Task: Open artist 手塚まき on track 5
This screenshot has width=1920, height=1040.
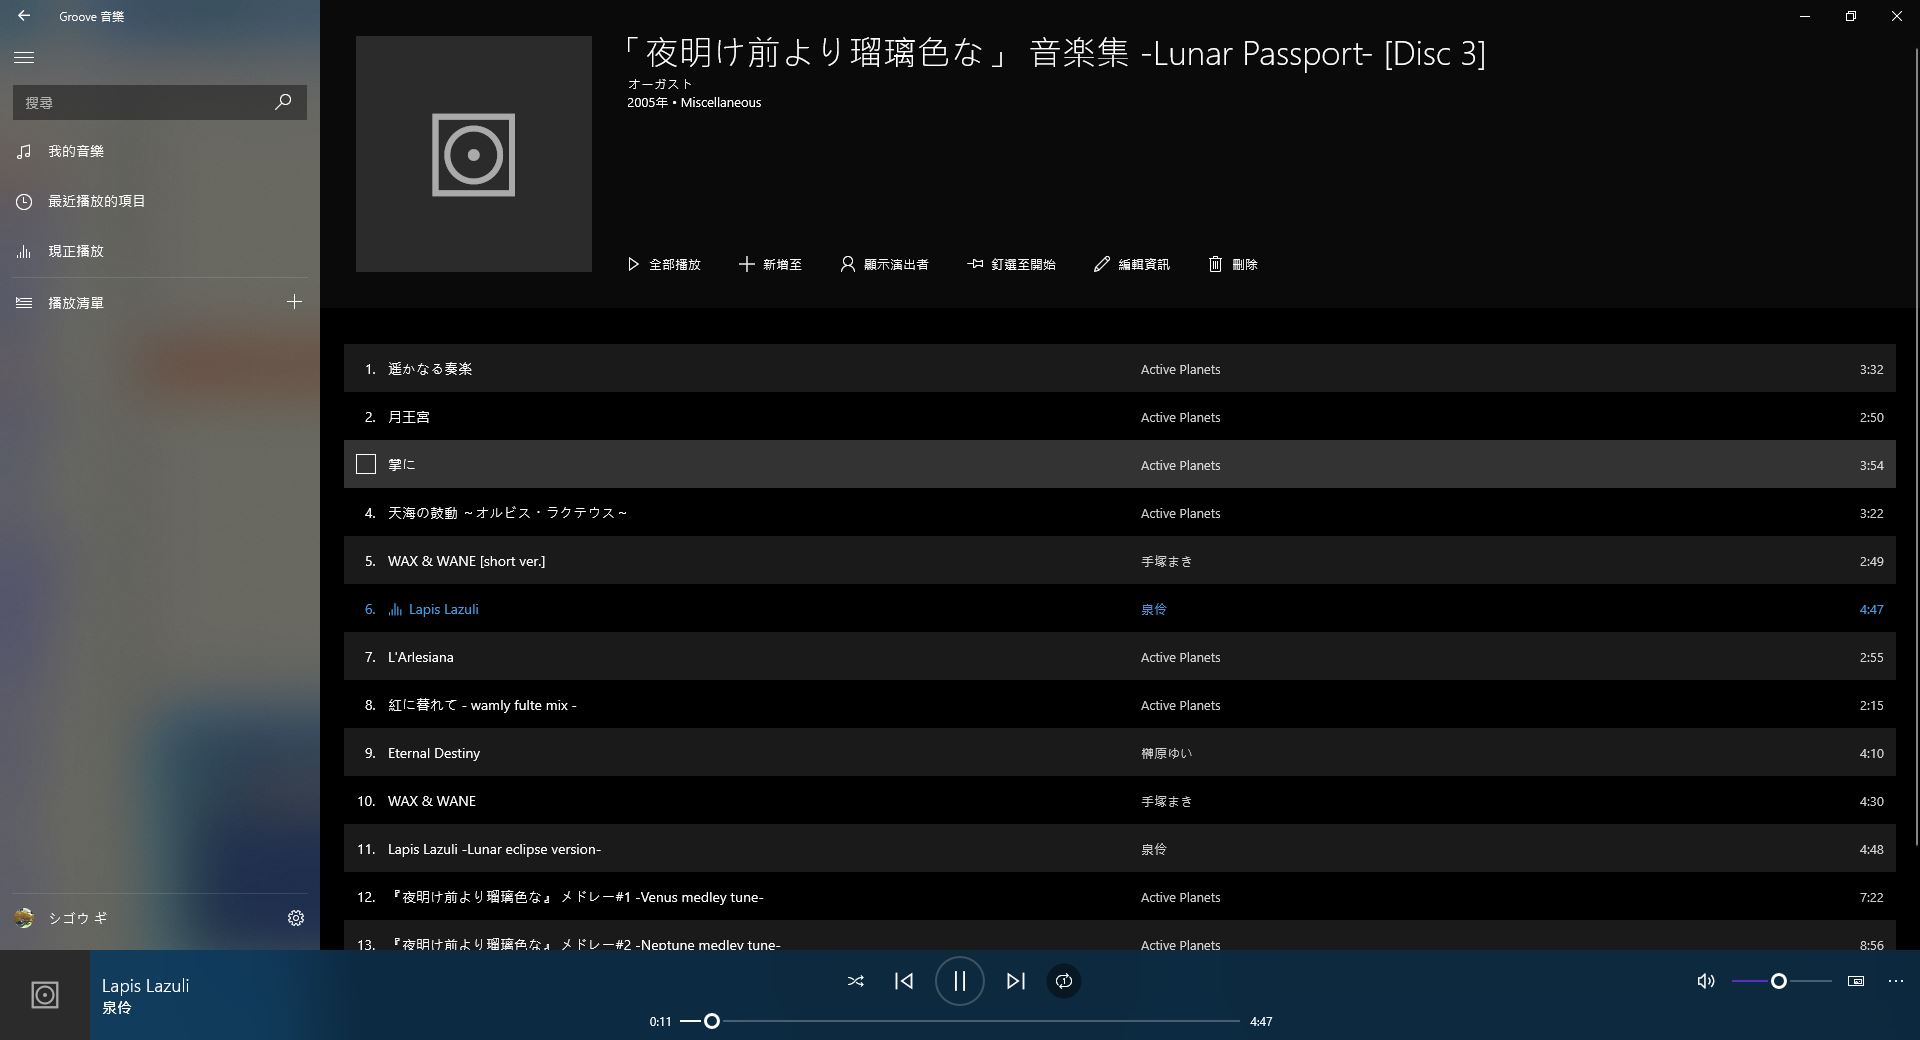Action: 1166,561
